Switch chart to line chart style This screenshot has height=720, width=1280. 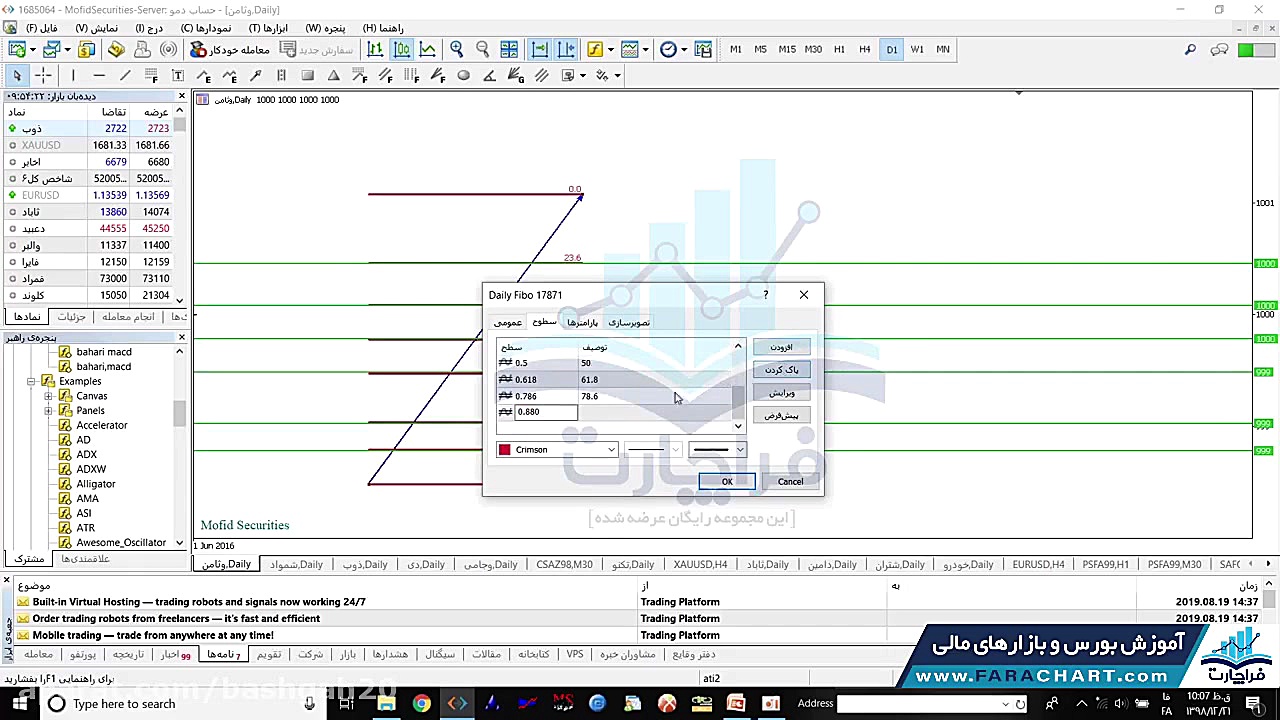(x=427, y=49)
